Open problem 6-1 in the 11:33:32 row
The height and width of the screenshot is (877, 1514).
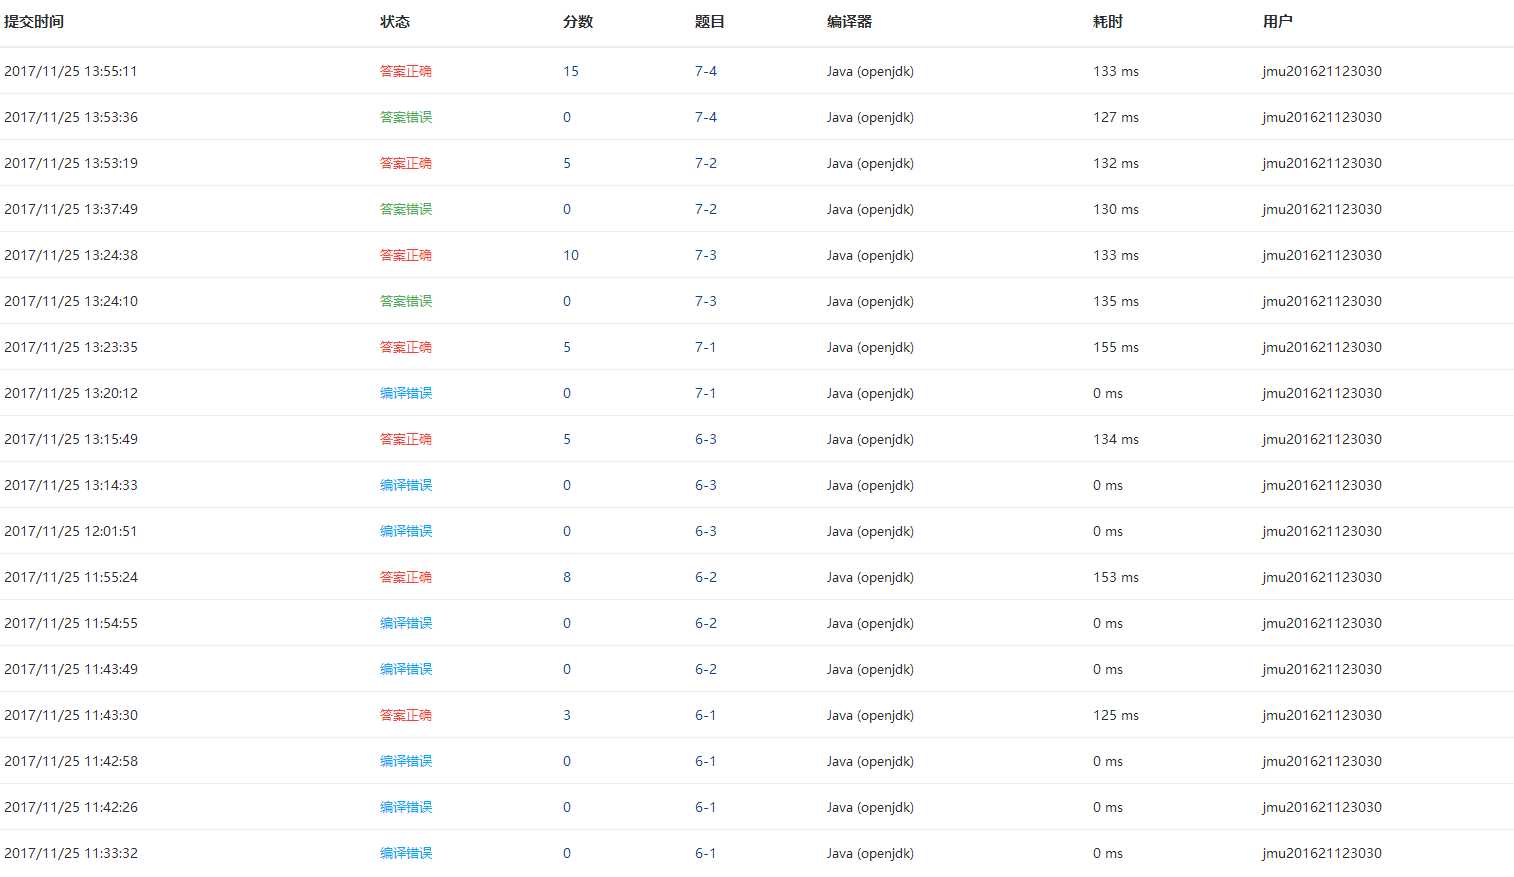[706, 853]
